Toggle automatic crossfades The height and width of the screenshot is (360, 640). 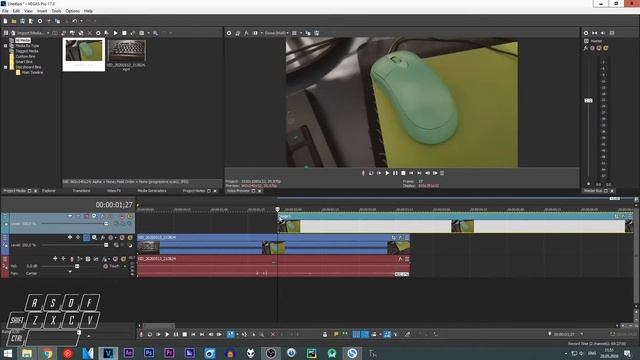click(365, 334)
